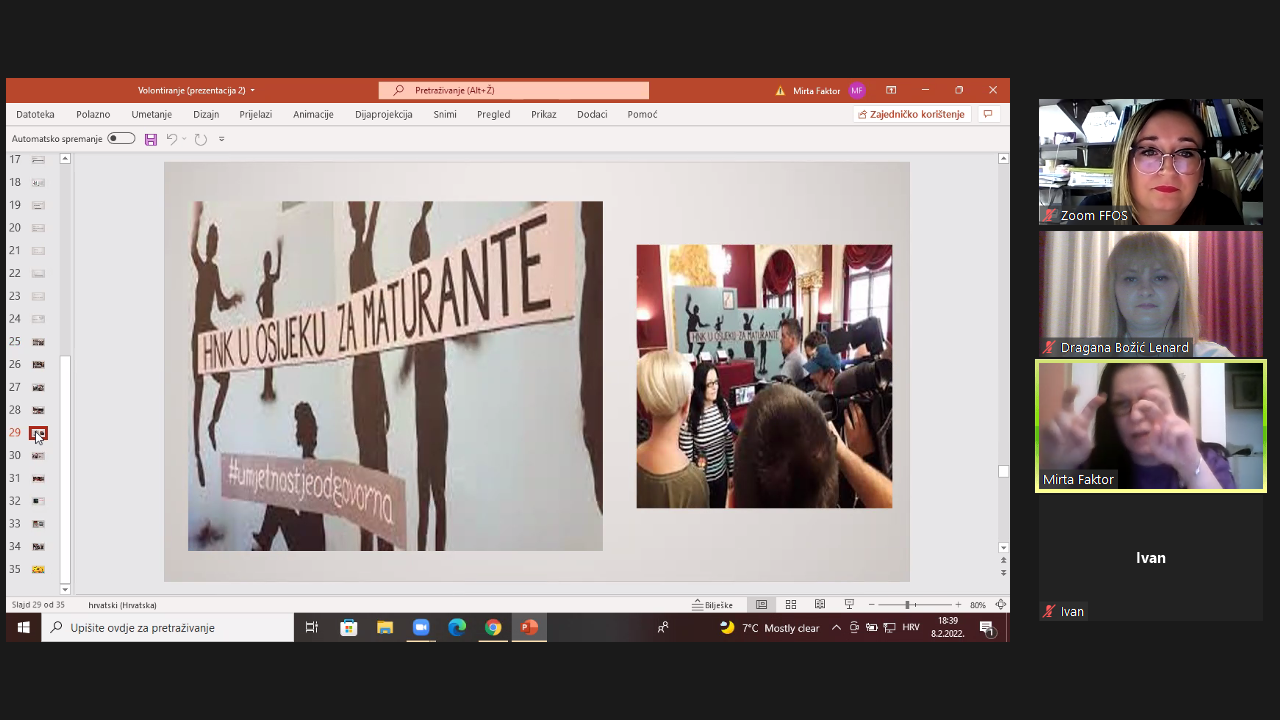Go to previous slide using double-arrow up
Screen dimensions: 1280x720
(x=1004, y=561)
